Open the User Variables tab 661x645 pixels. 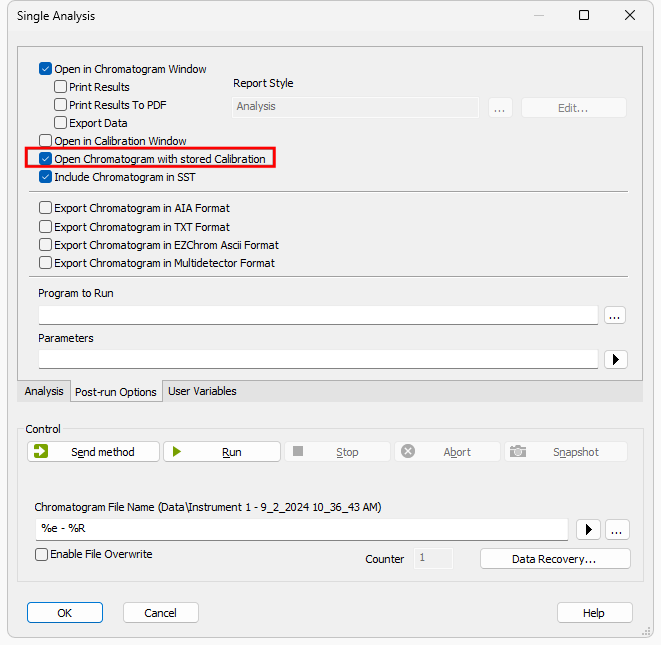202,391
